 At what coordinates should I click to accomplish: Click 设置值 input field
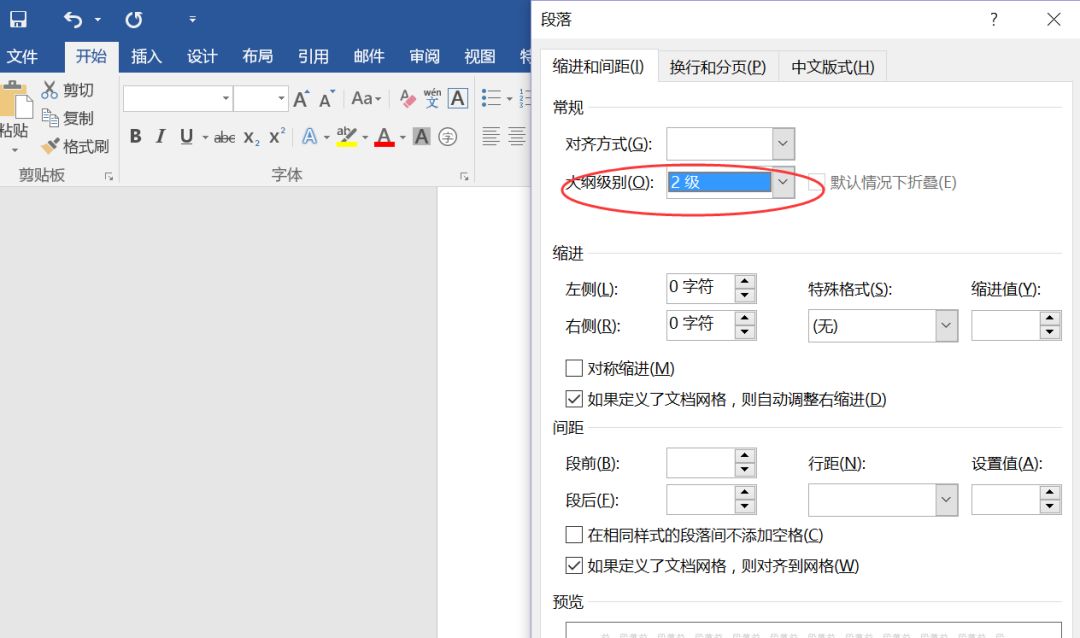click(x=1006, y=500)
